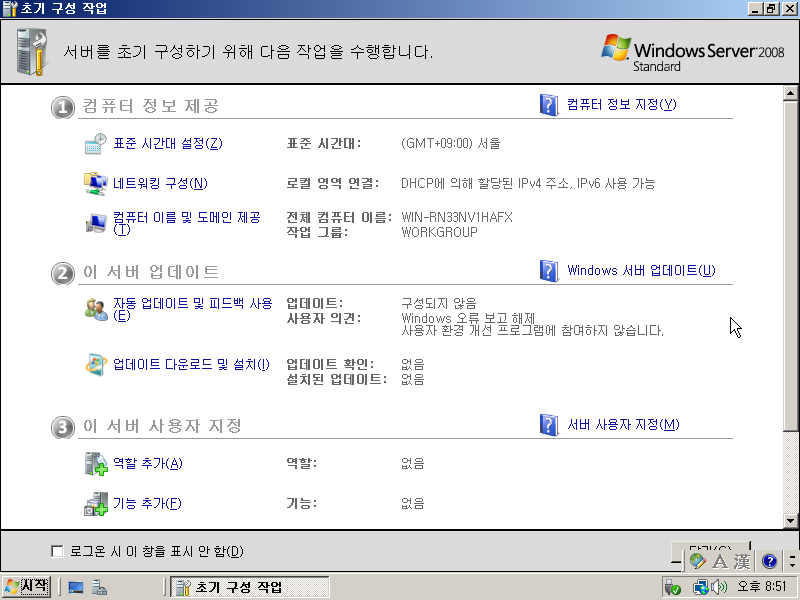Click the networking configuration icon

pyautogui.click(x=95, y=184)
